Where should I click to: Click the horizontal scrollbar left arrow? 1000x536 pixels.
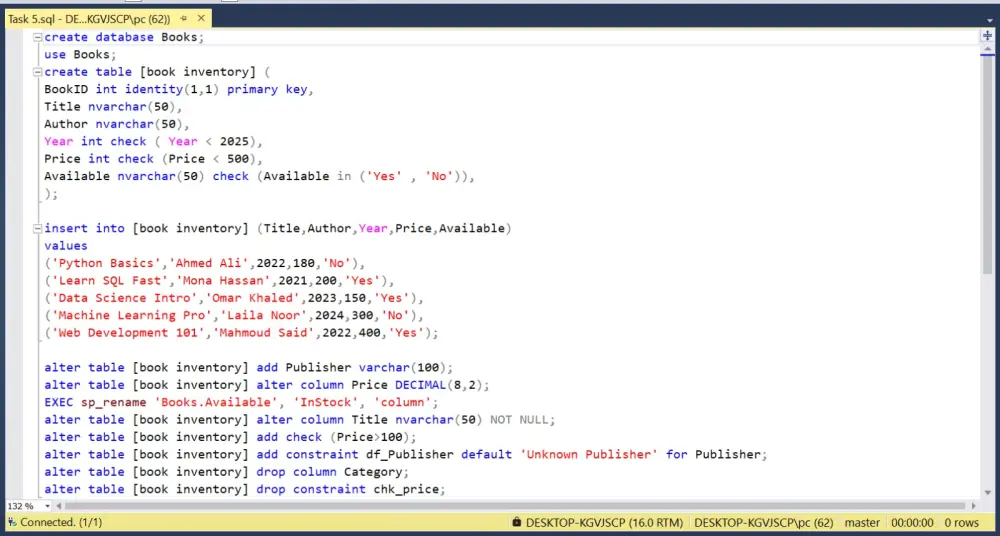pyautogui.click(x=59, y=506)
